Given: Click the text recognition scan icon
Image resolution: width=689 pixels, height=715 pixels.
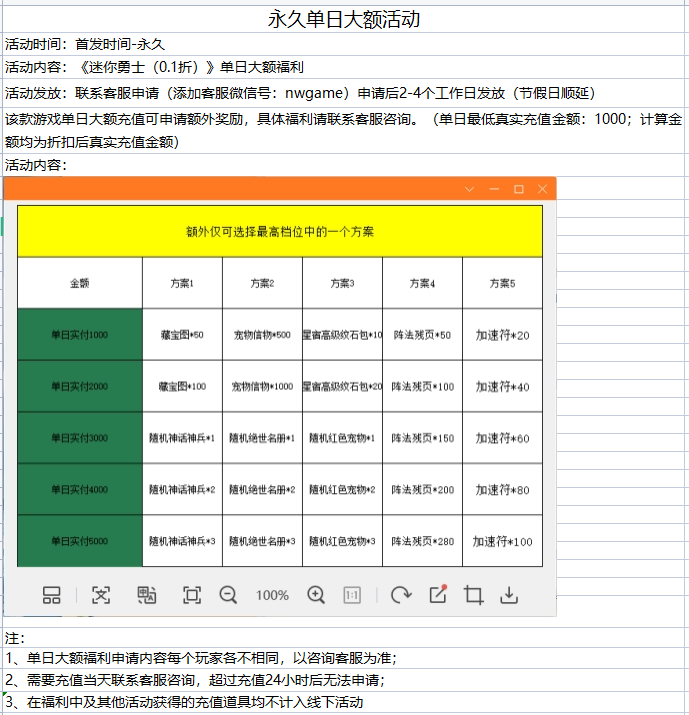Looking at the screenshot, I should coord(101,595).
